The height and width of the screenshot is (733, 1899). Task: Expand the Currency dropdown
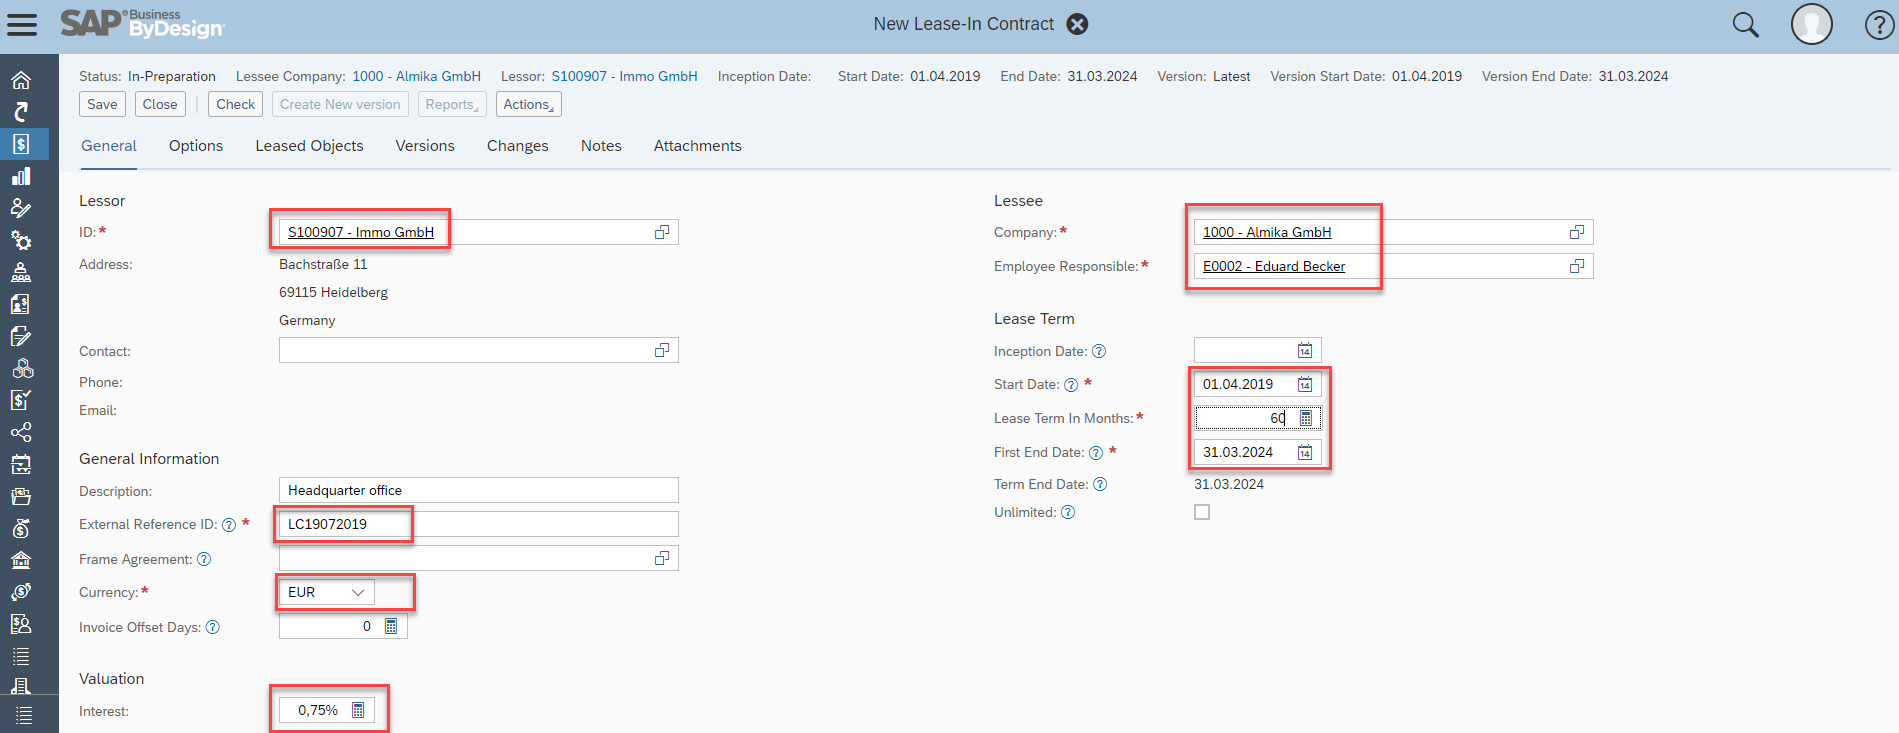pos(357,592)
